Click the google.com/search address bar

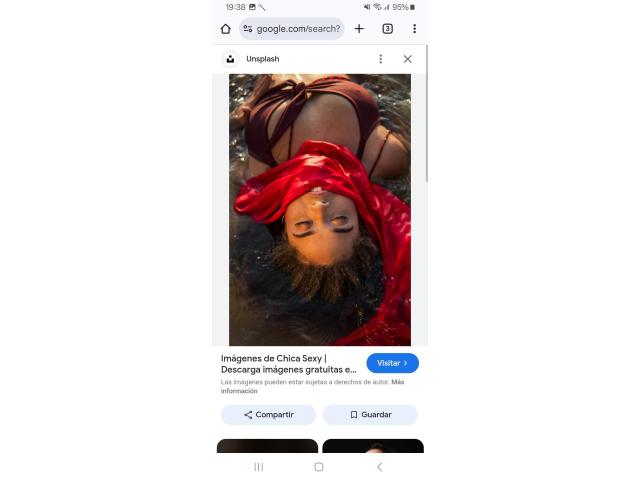click(292, 29)
